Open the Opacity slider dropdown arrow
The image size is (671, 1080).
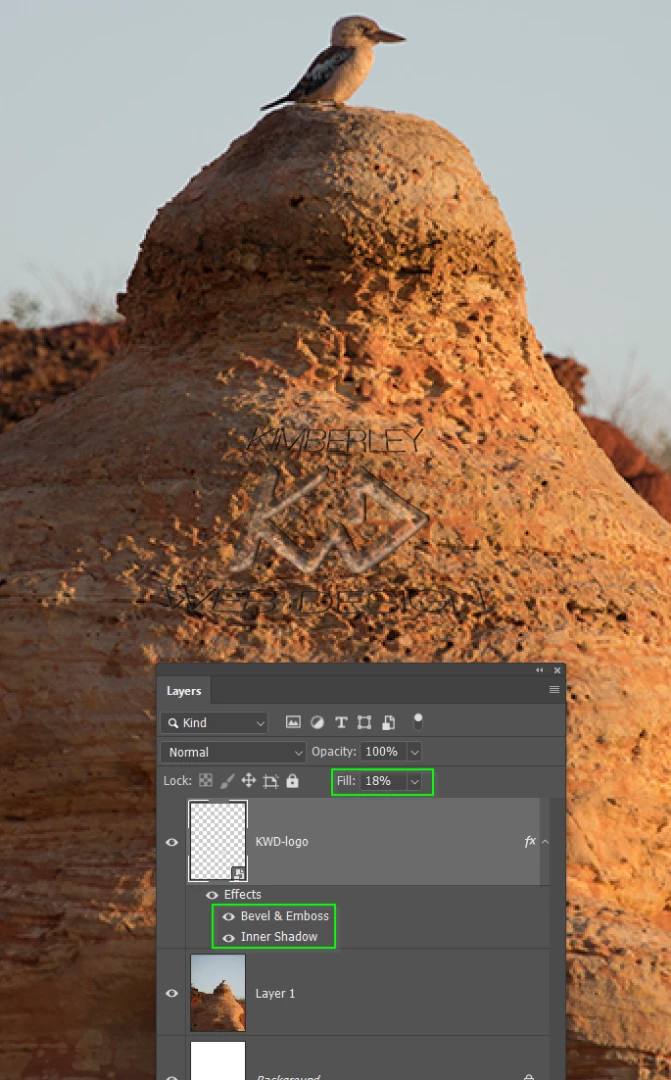(x=415, y=752)
